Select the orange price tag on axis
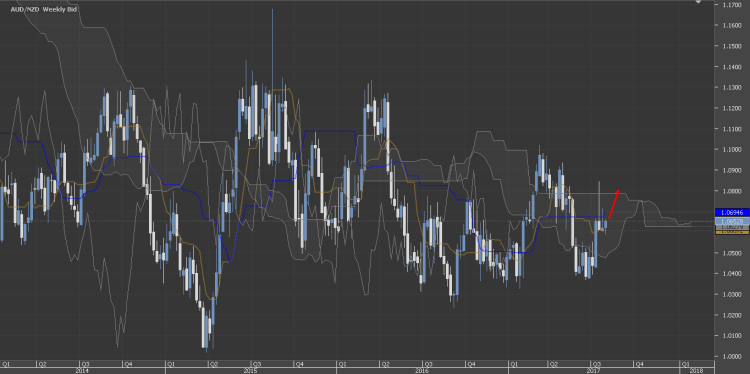 point(731,231)
